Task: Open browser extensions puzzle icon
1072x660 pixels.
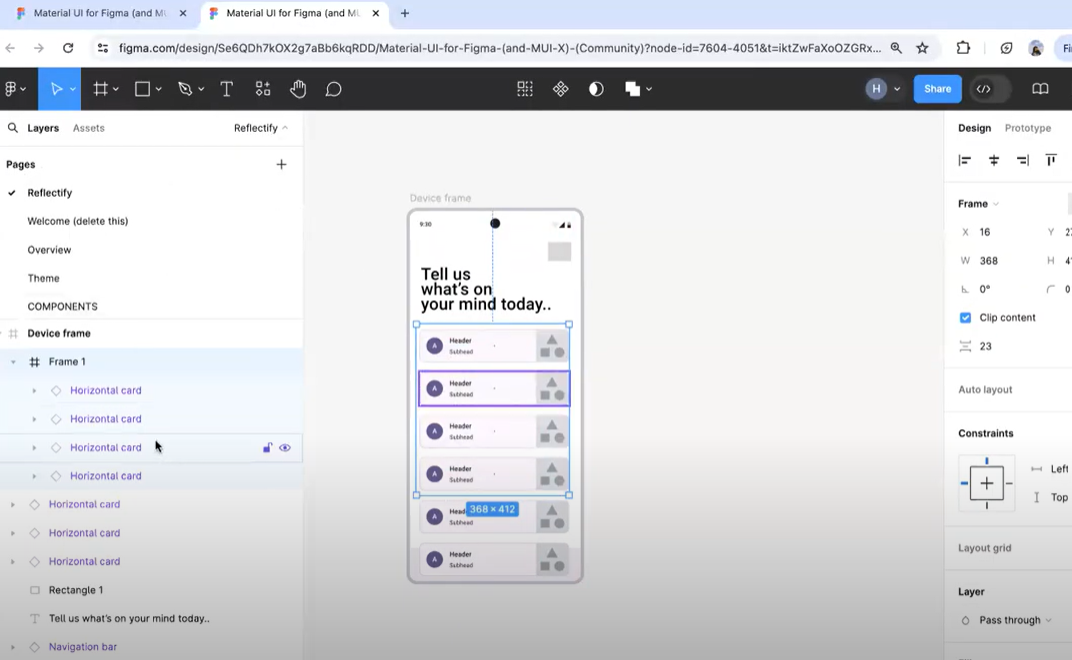Action: coord(963,48)
